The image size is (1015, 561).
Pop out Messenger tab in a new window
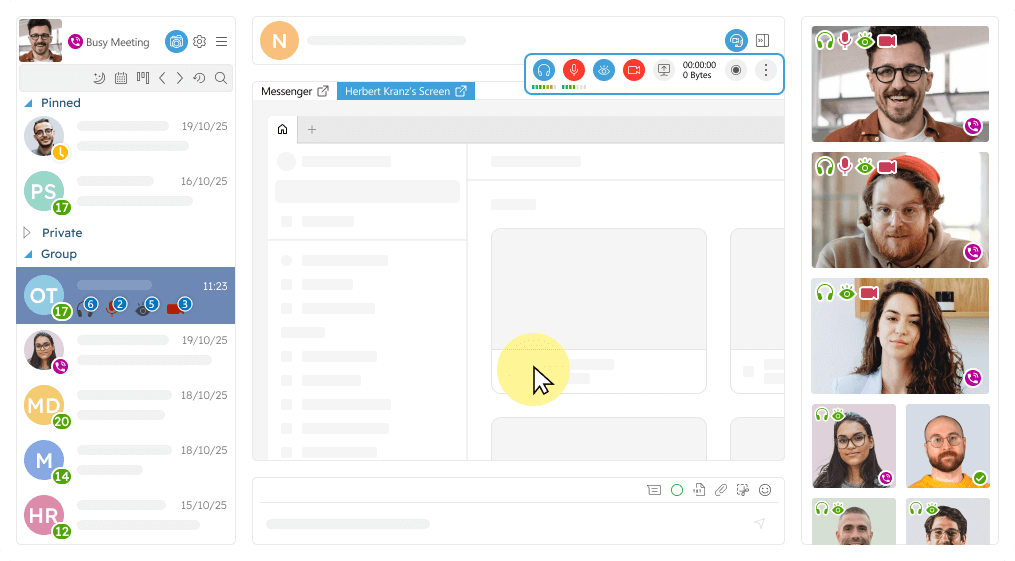[x=323, y=91]
